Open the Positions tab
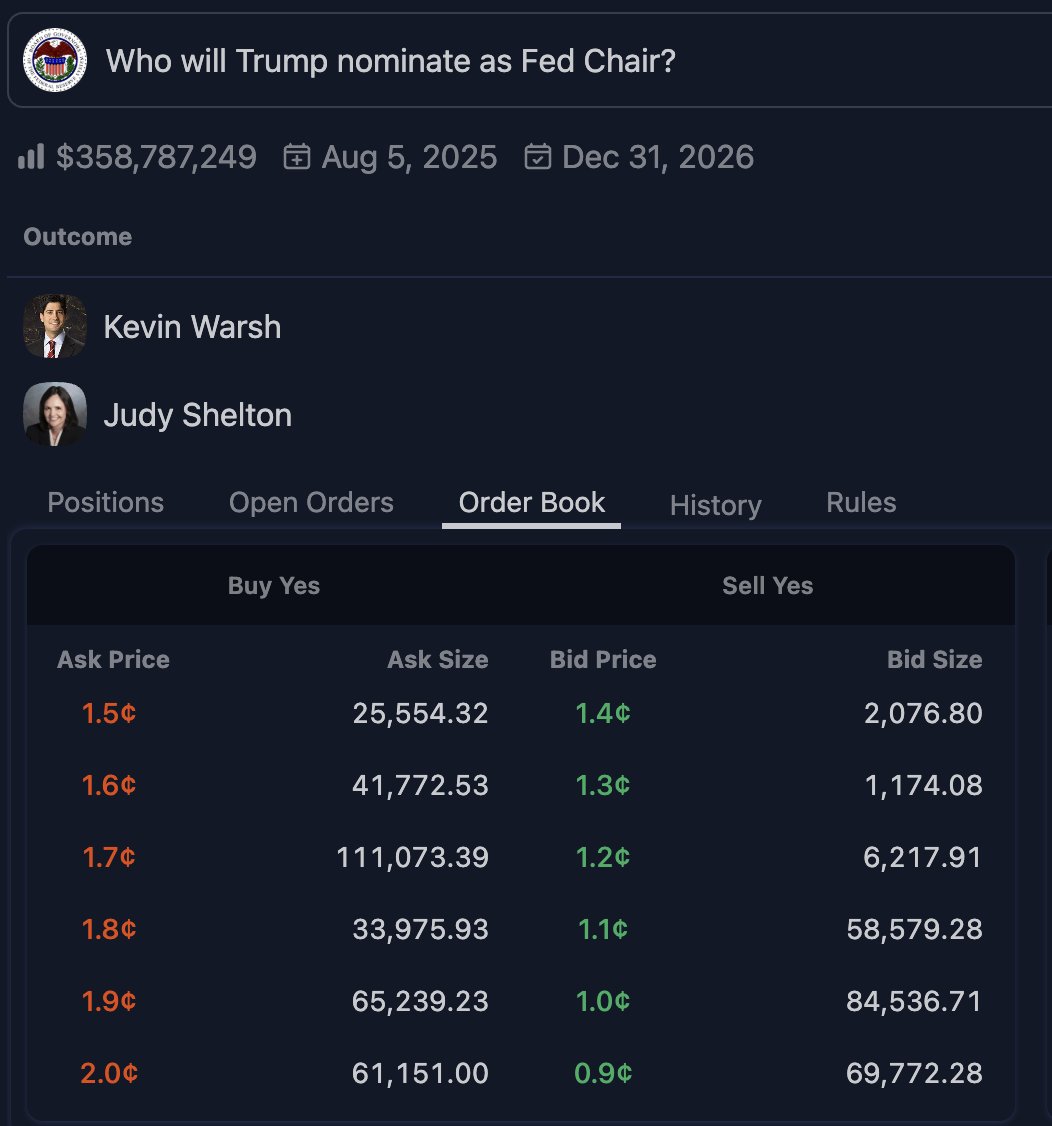This screenshot has height=1126, width=1052. (106, 503)
